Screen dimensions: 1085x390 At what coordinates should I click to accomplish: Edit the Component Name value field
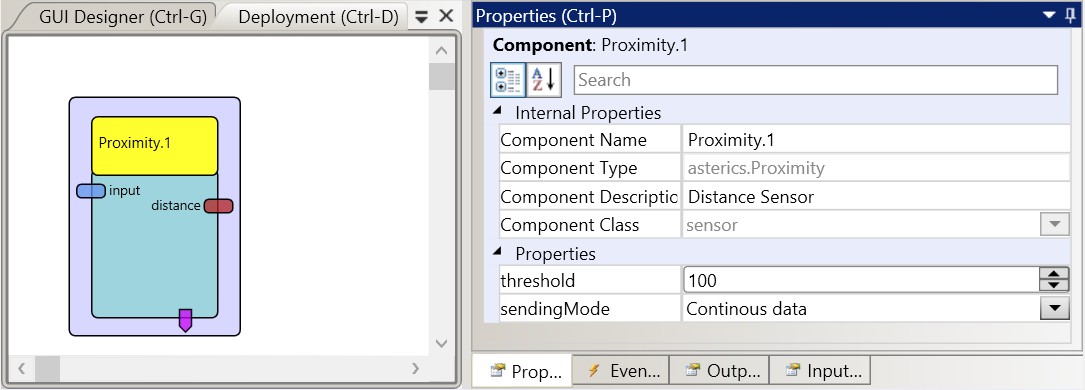click(877, 140)
